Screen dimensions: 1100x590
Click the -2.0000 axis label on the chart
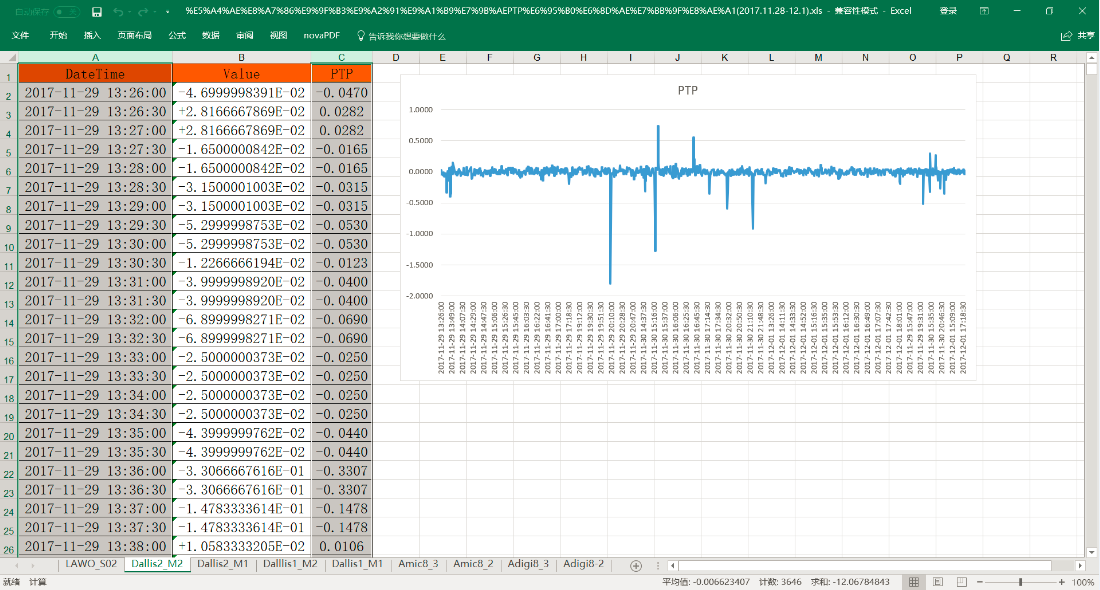click(420, 296)
